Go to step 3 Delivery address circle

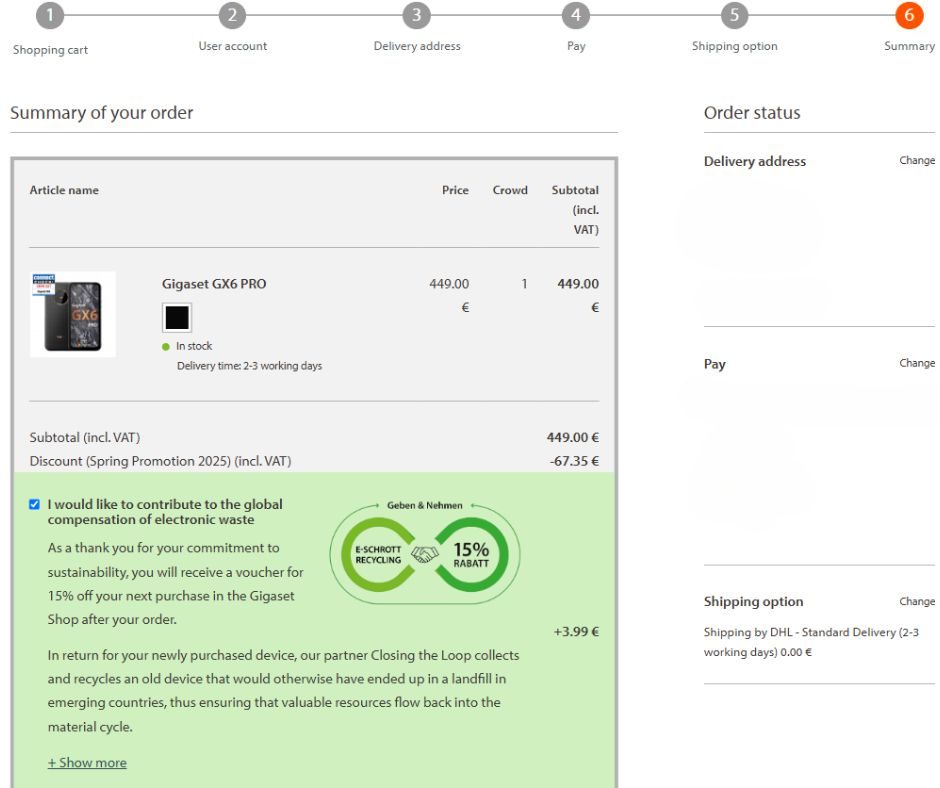(x=417, y=15)
